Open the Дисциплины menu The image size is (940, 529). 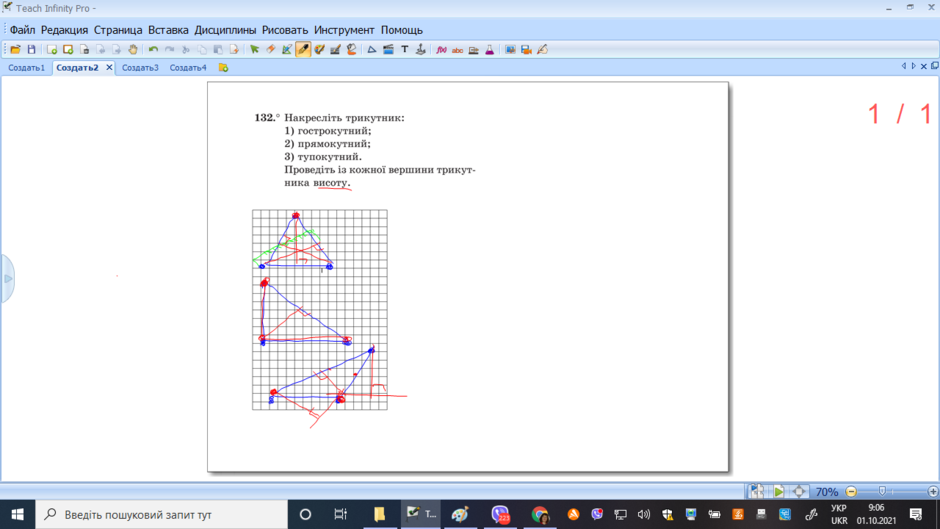click(x=225, y=30)
